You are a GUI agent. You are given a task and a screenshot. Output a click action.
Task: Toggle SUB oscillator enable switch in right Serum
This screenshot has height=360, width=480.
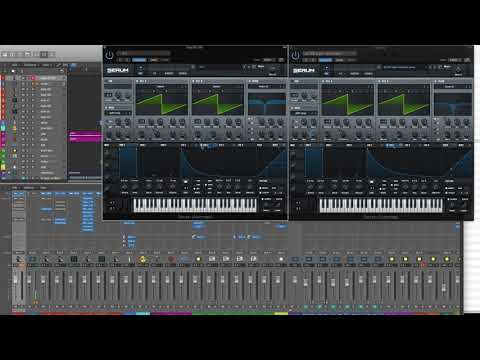292,81
